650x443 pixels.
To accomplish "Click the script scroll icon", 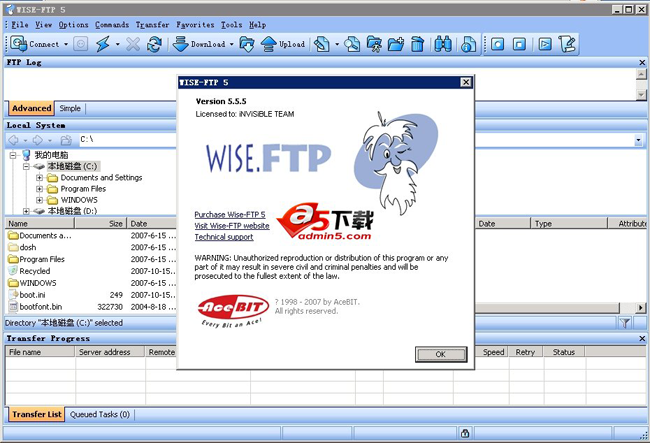I will pyautogui.click(x=567, y=44).
